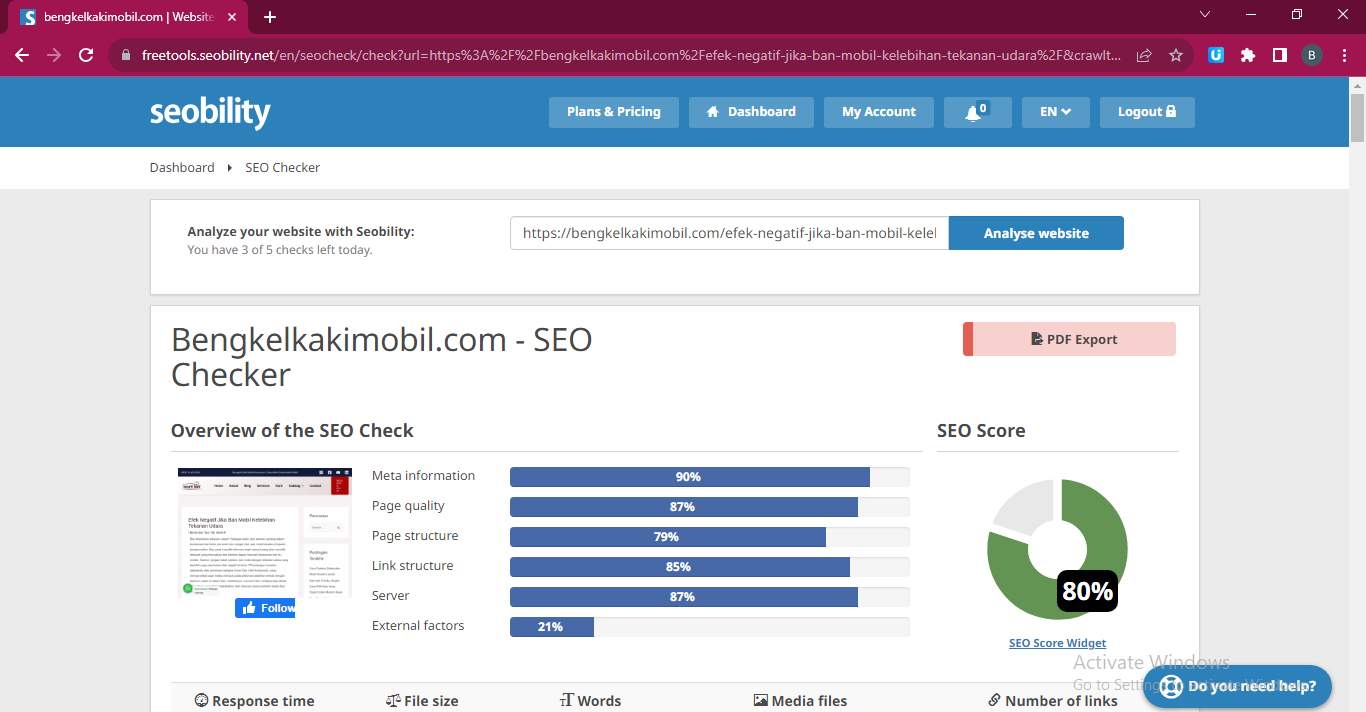
Task: Open Chrome profile avatar B
Action: tap(1312, 55)
